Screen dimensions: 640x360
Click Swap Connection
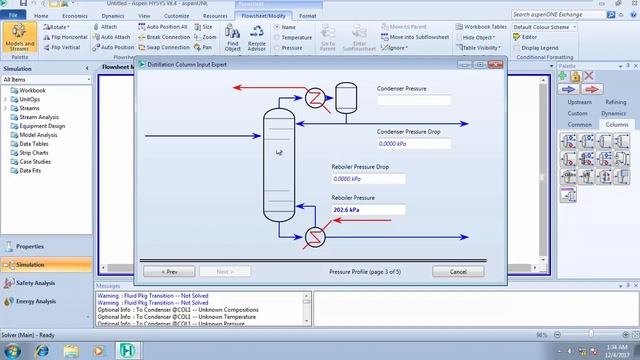[164, 47]
